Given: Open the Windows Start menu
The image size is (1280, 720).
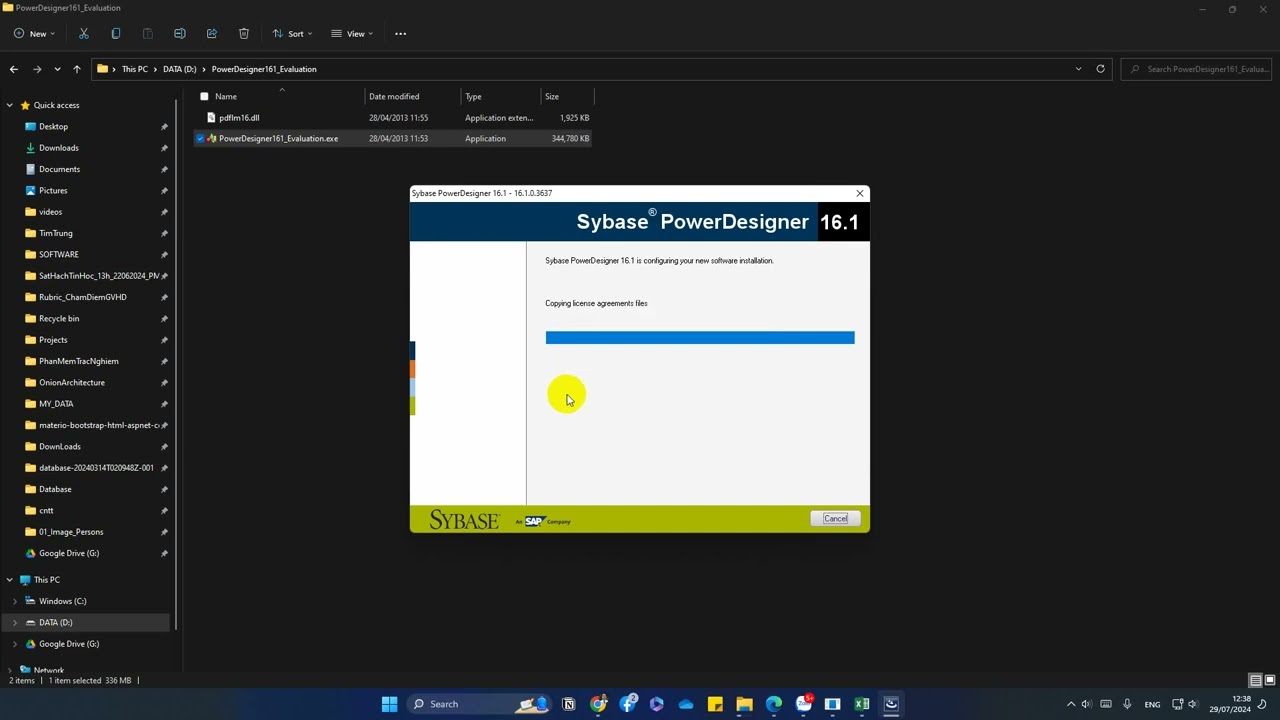Looking at the screenshot, I should coord(389,704).
